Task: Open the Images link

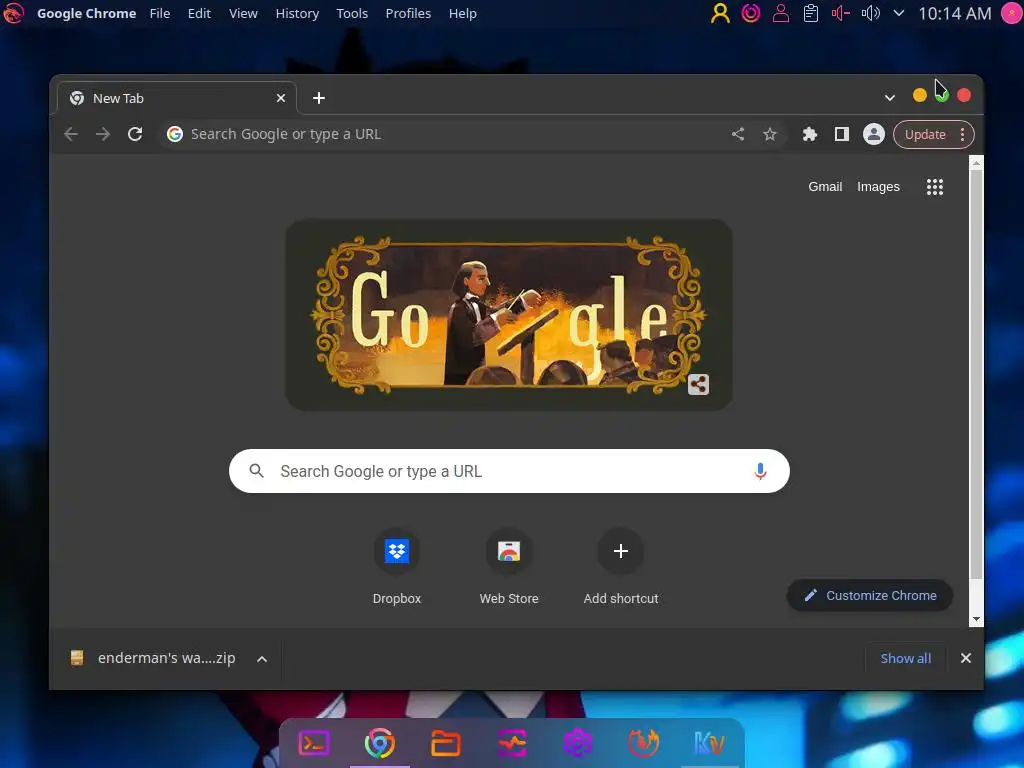Action: [x=878, y=187]
